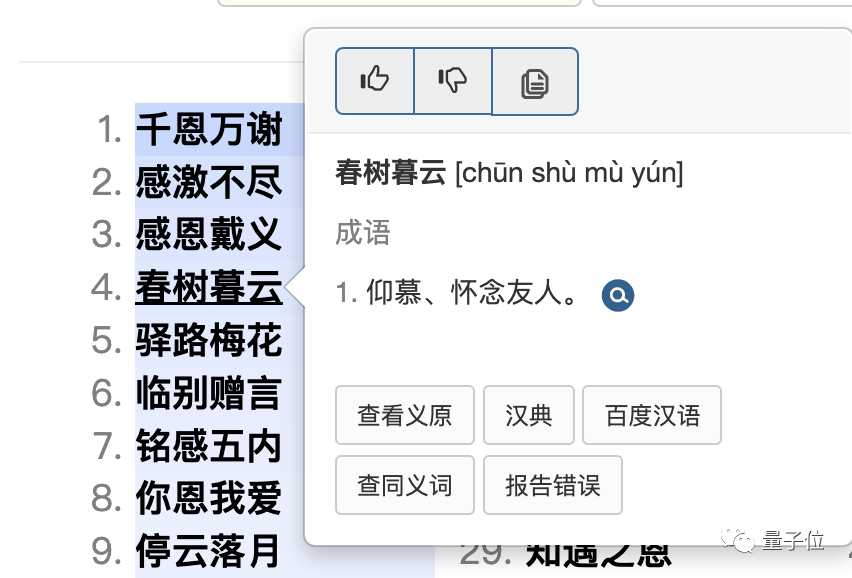Click the copy definition icon
The width and height of the screenshot is (852, 578).
click(x=535, y=81)
